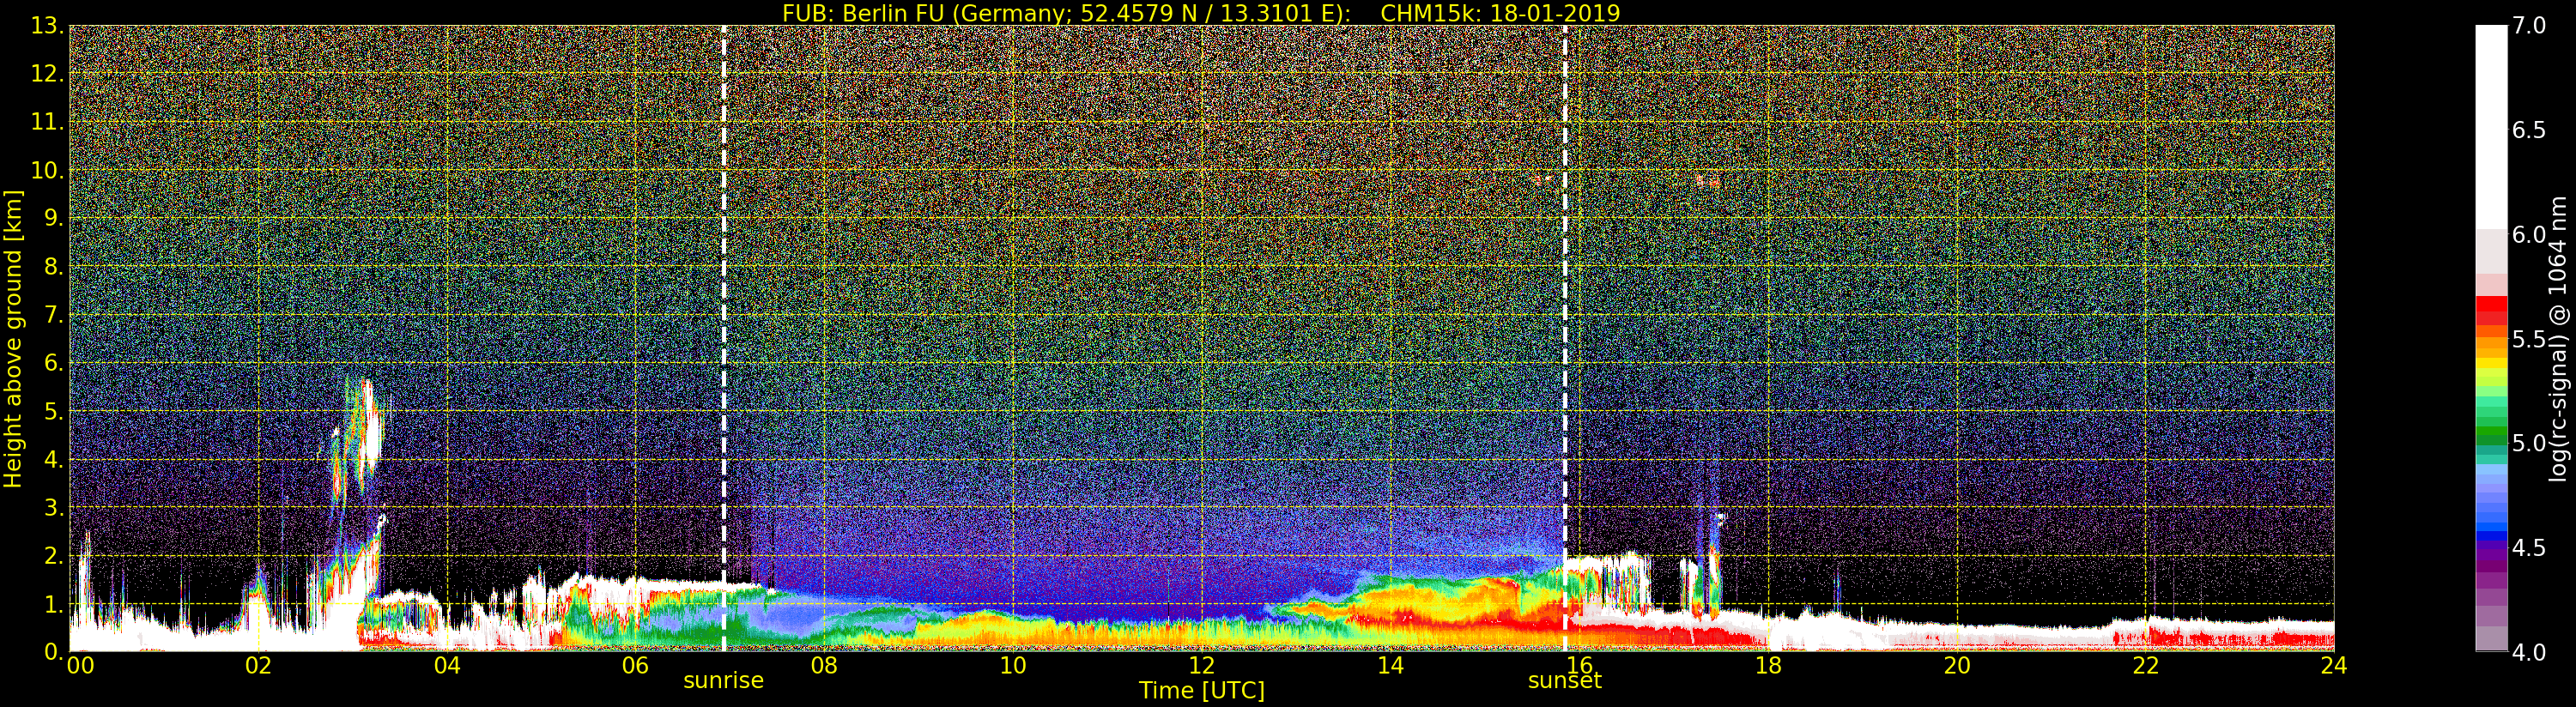
Task: Click the "04" time tick label
Action: click(x=447, y=666)
